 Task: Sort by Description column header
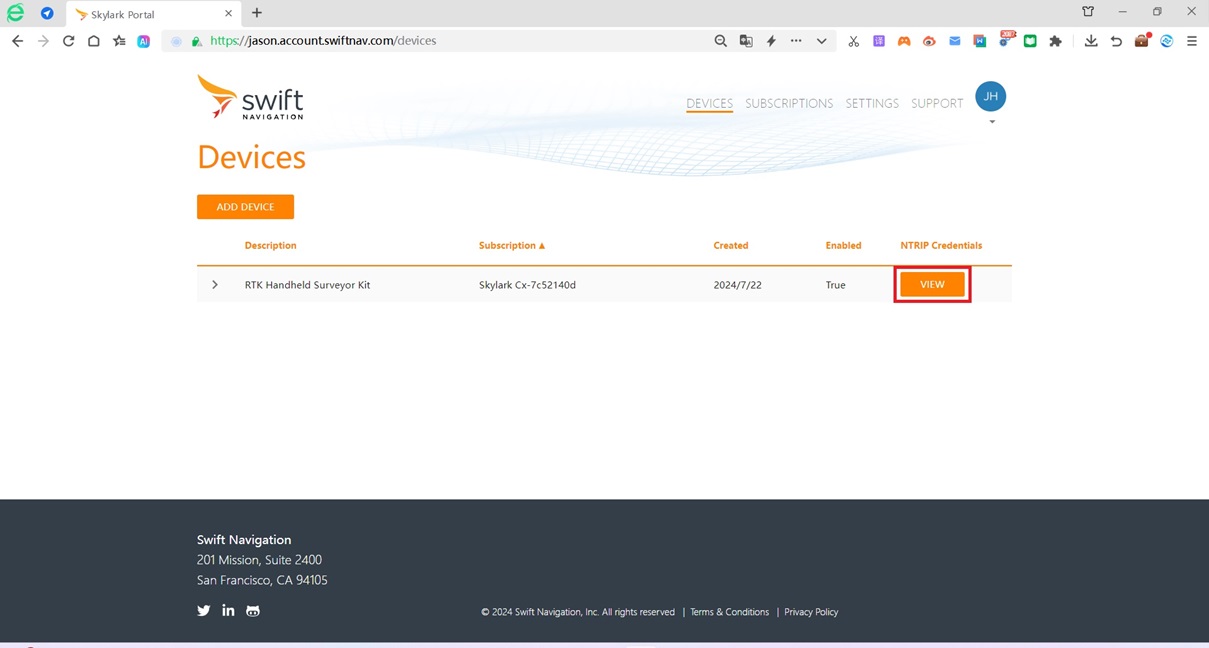pos(270,245)
